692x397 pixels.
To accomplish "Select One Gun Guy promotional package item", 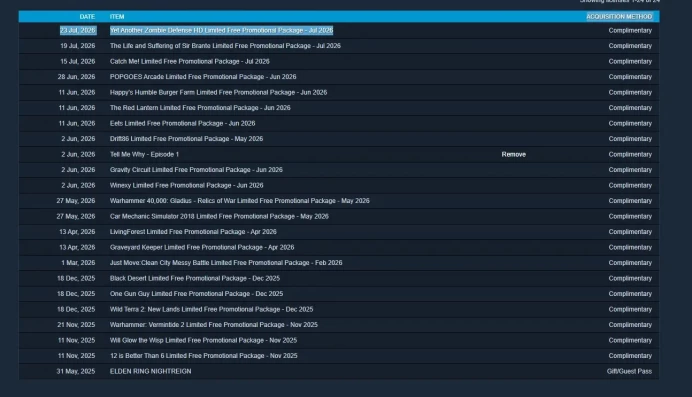I will pos(196,294).
